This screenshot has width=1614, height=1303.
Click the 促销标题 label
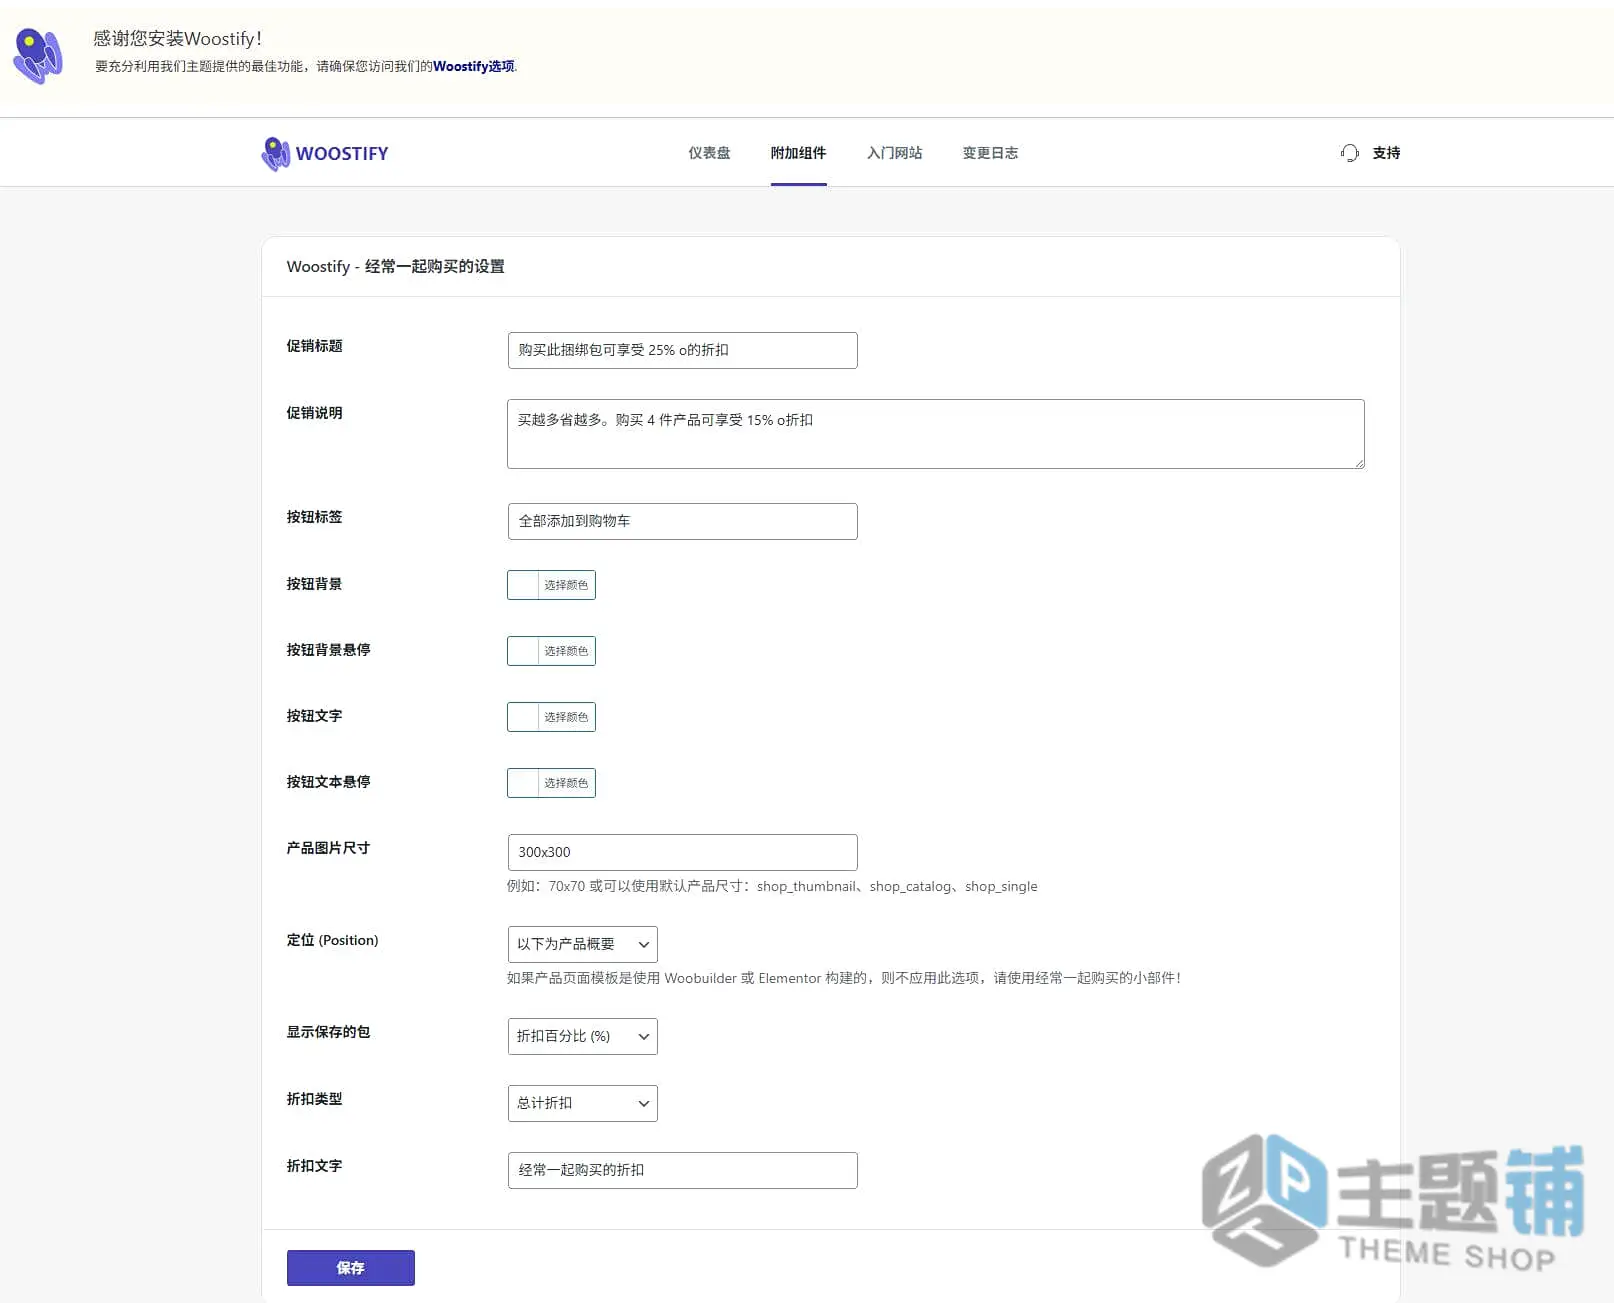314,346
